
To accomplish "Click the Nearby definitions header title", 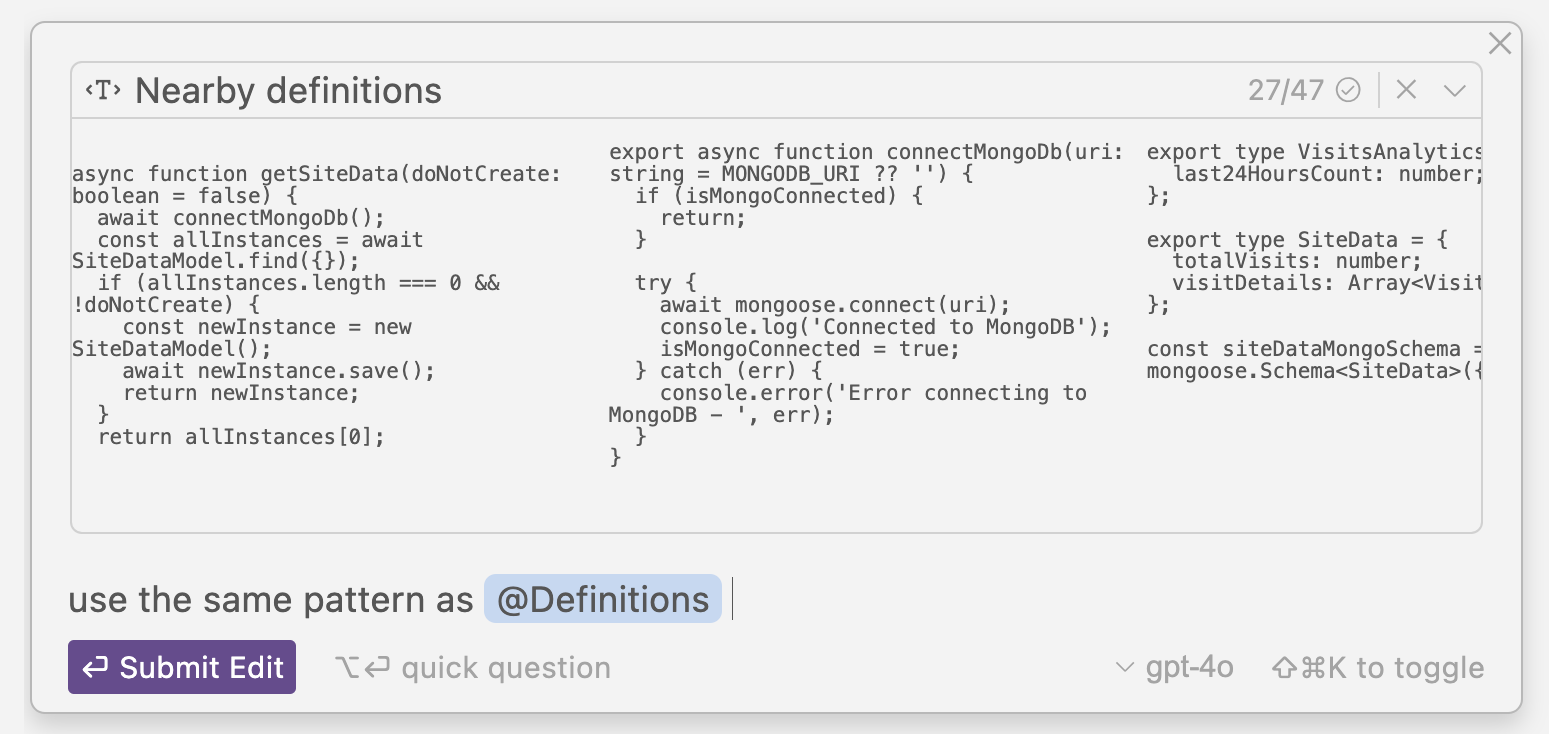I will pos(288,91).
